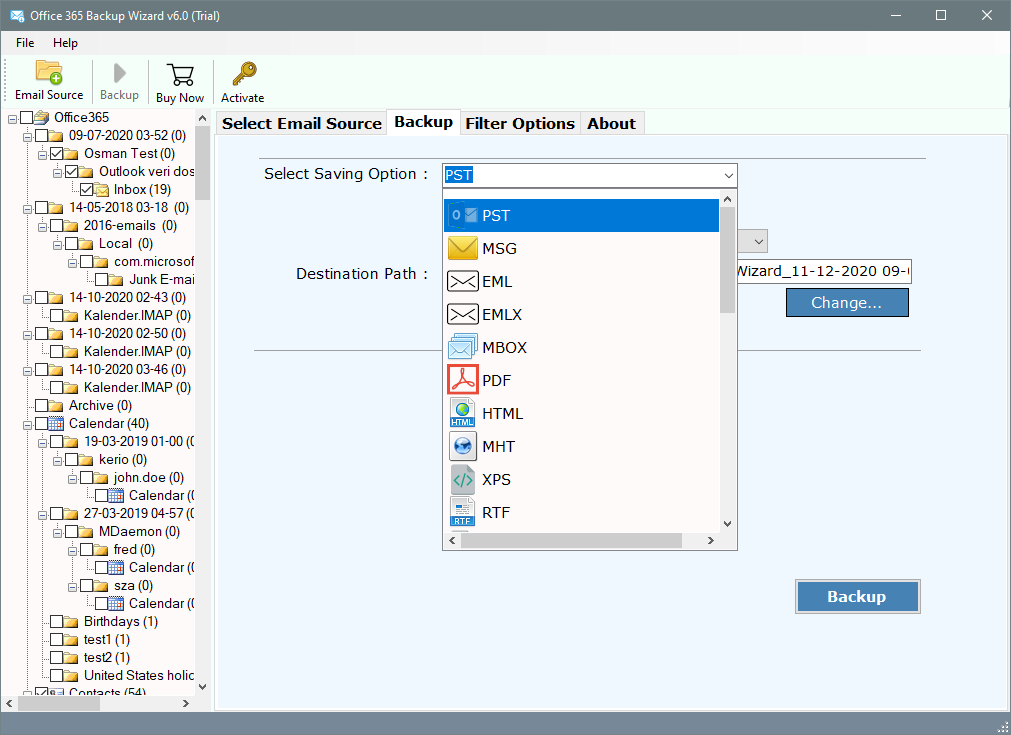Collapse the Calendar (40) tree node
Screen dimensions: 1011x735
(27, 425)
